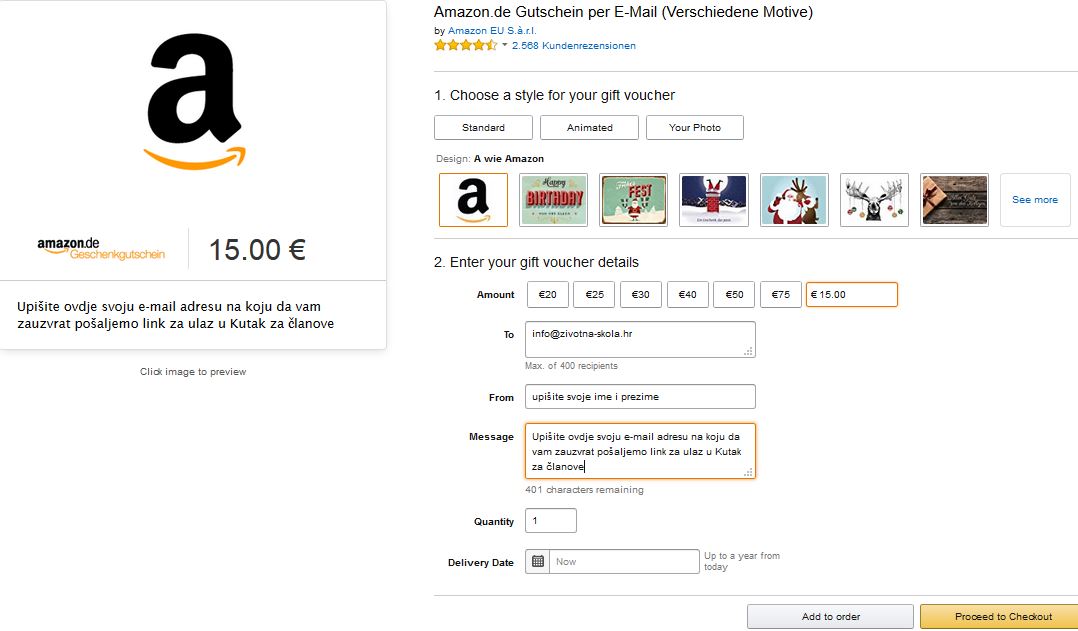This screenshot has height=631, width=1078.
Task: Select the €75 amount option
Action: (x=781, y=294)
